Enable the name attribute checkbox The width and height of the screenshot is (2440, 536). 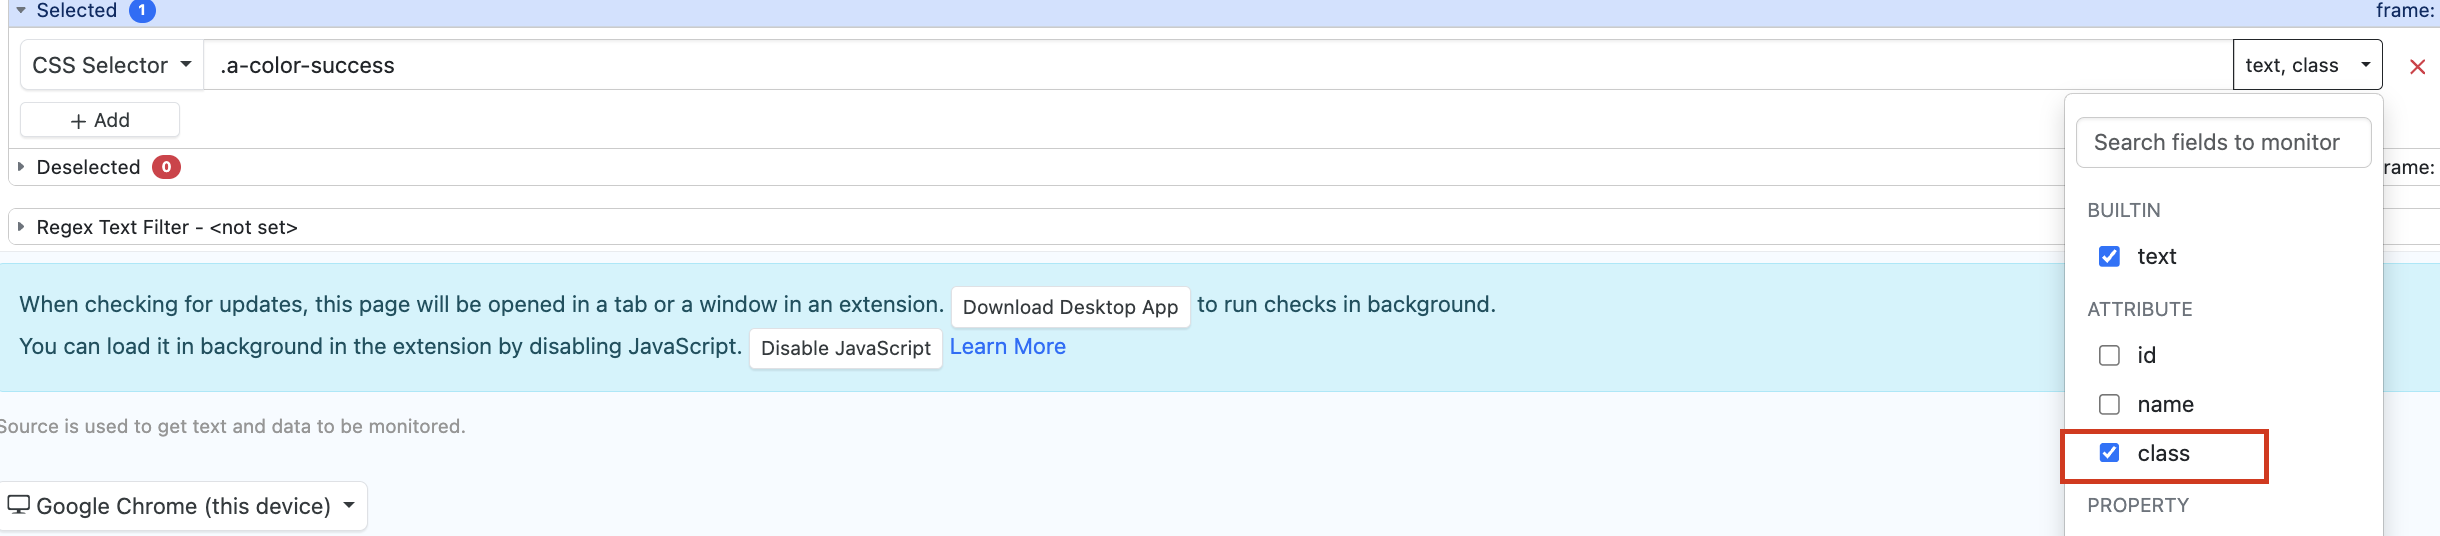pos(2109,405)
